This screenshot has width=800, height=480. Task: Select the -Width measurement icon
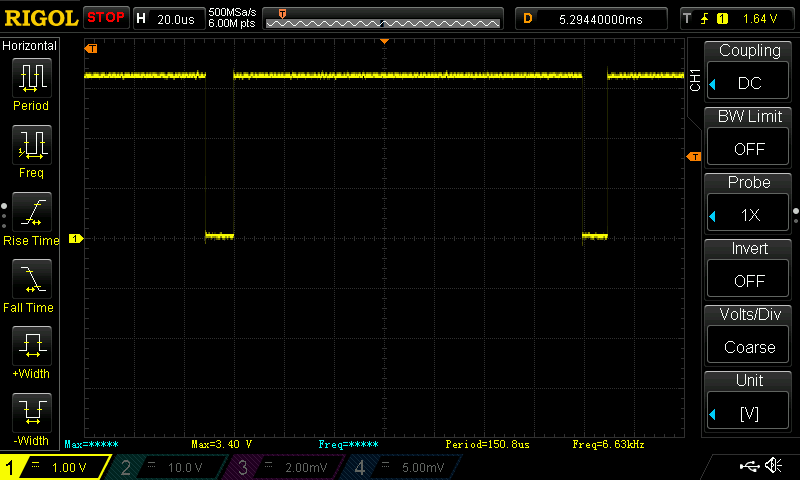click(x=32, y=413)
